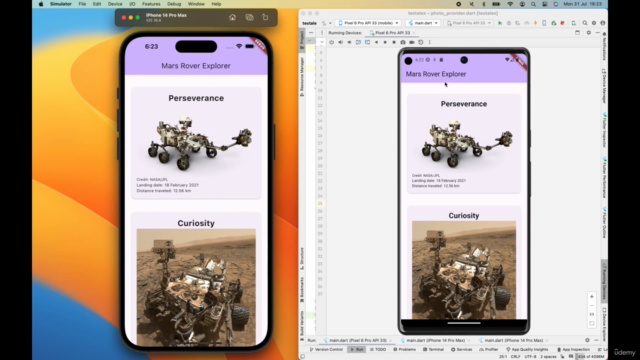
Task: Click the CRLF line separator in the status bar
Action: click(516, 357)
